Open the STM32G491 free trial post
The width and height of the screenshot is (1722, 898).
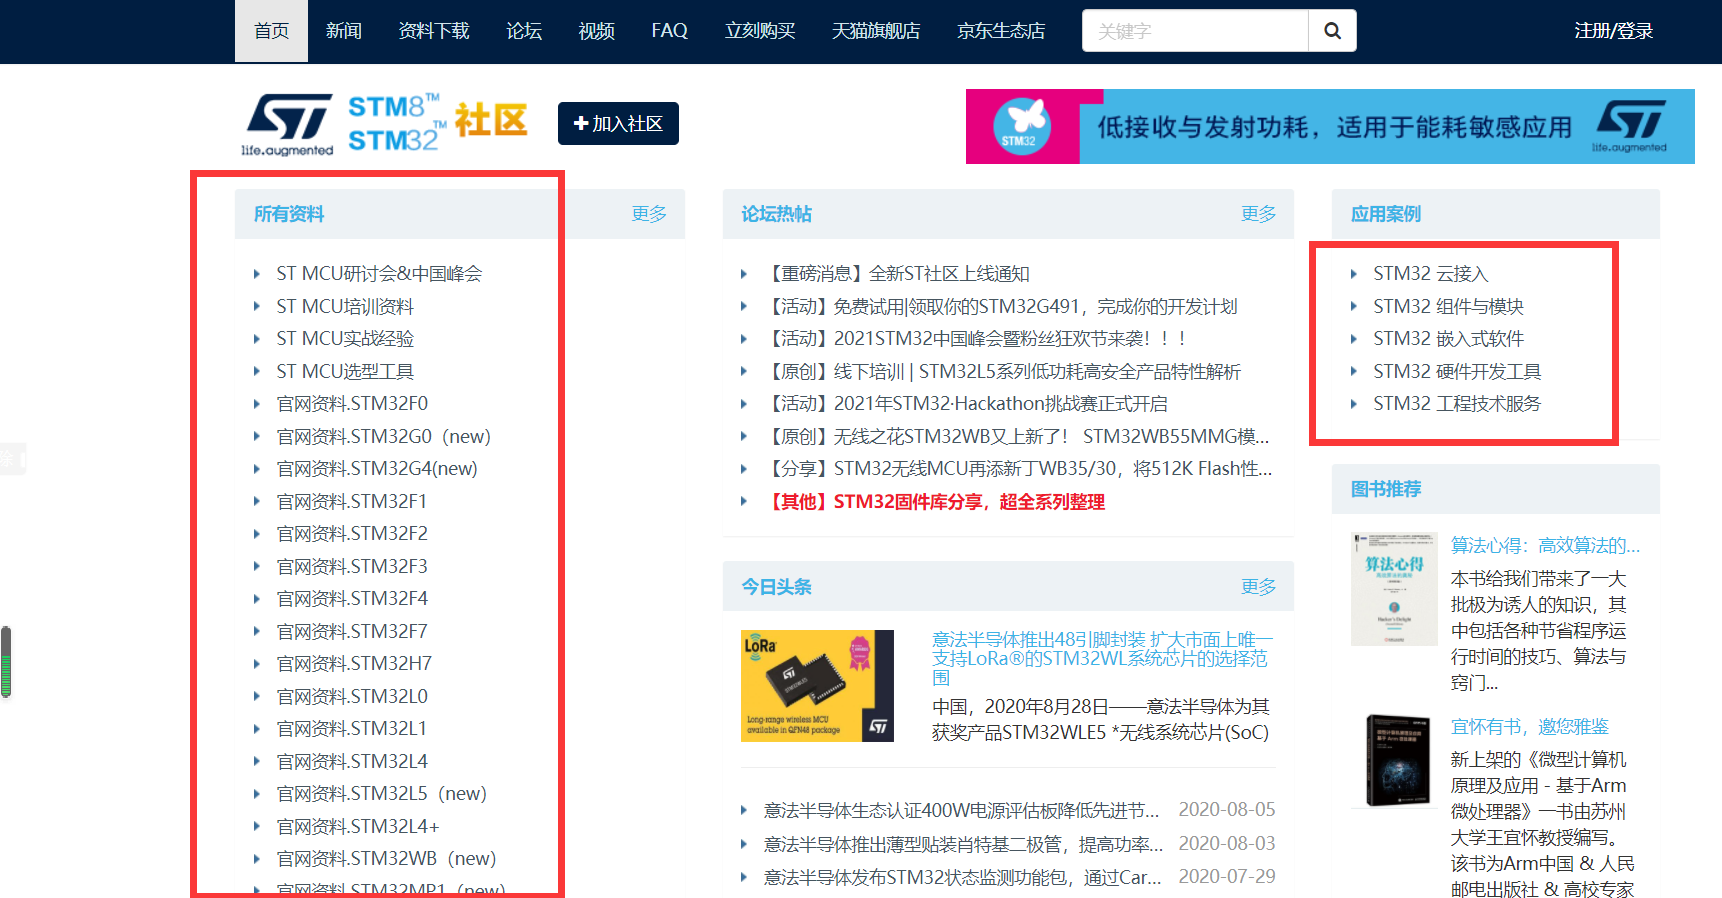[1001, 307]
